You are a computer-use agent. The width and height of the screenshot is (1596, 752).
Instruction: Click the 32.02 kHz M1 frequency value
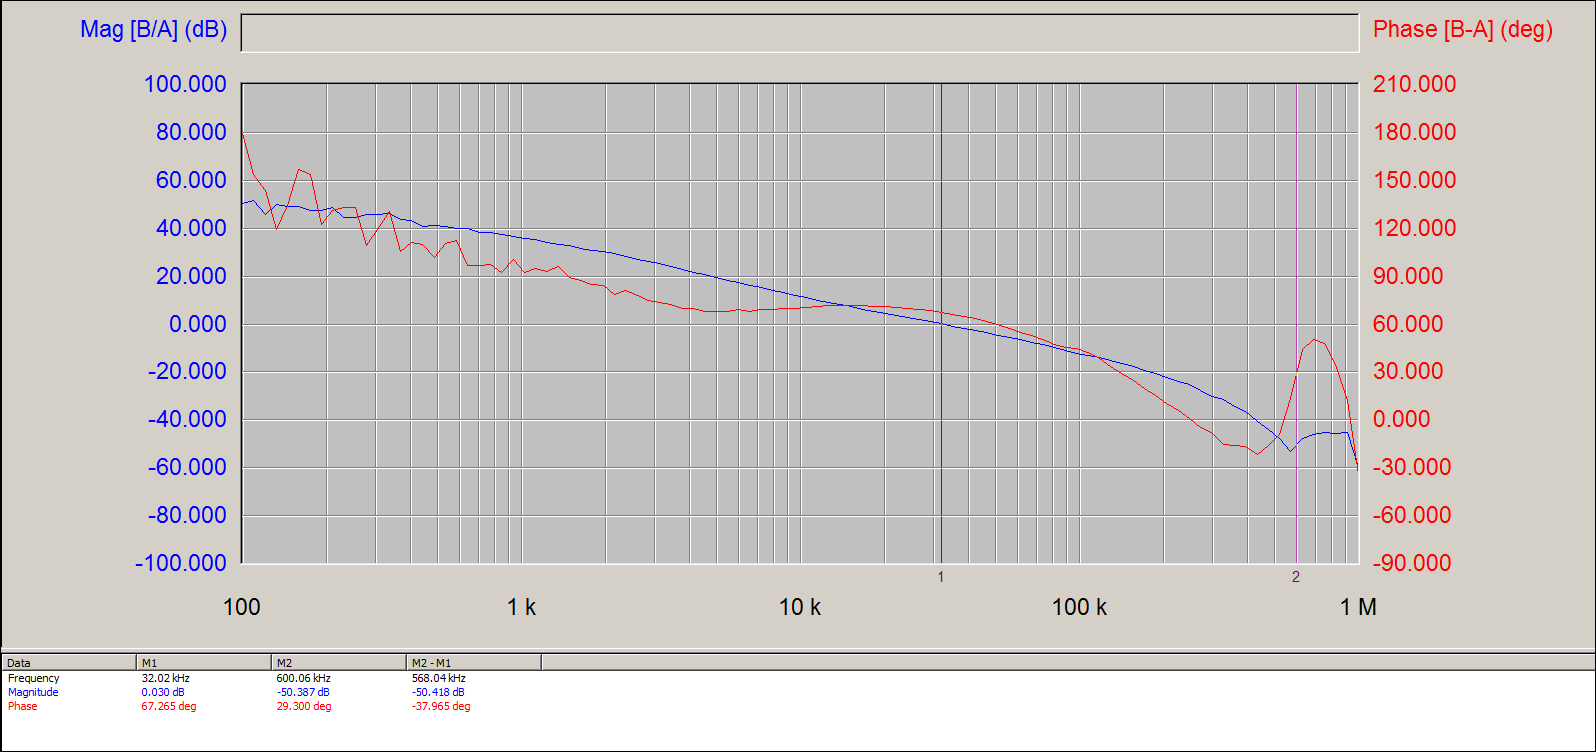(165, 678)
